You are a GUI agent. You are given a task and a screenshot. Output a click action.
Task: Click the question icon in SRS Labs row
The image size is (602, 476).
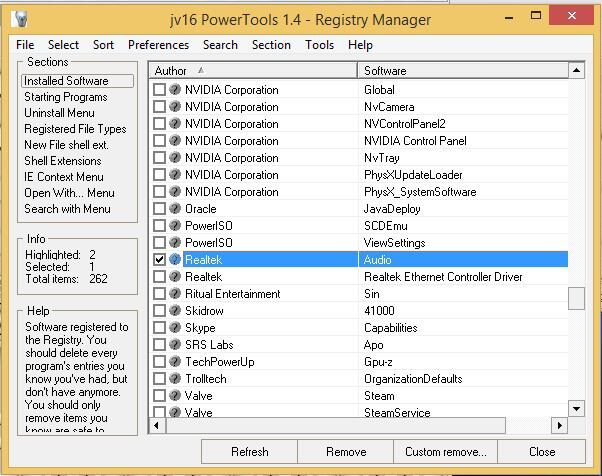click(x=175, y=344)
